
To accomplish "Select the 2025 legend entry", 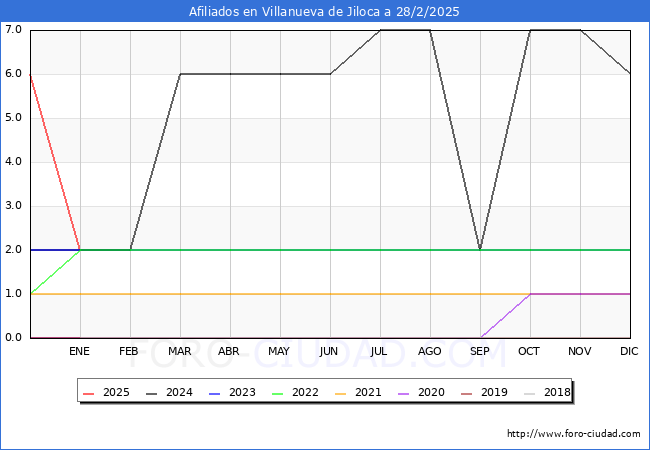I will (107, 392).
